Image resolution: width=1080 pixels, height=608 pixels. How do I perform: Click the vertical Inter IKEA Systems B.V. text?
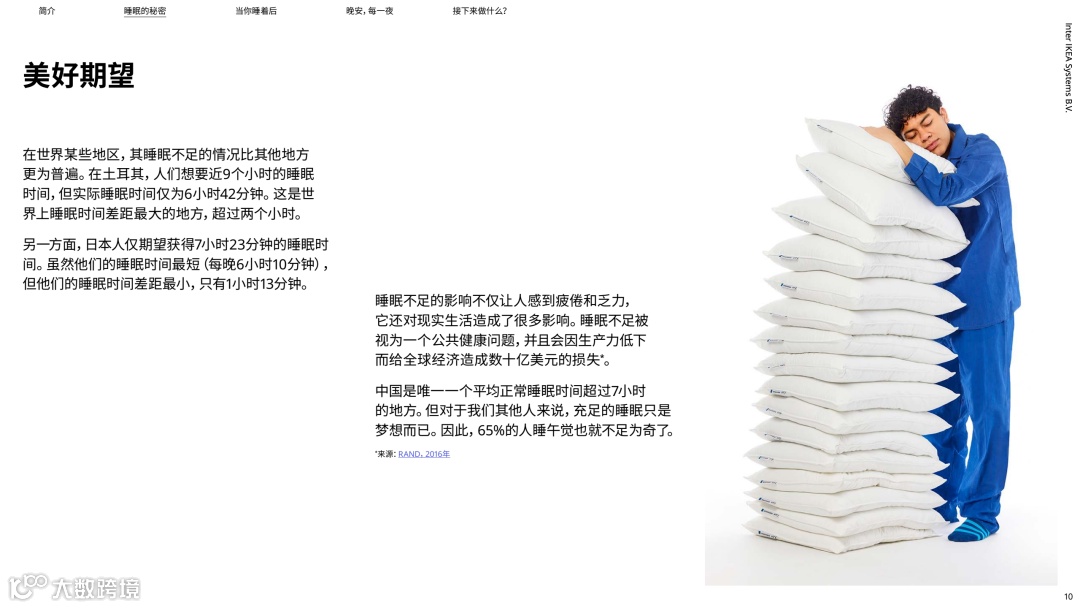1068,67
